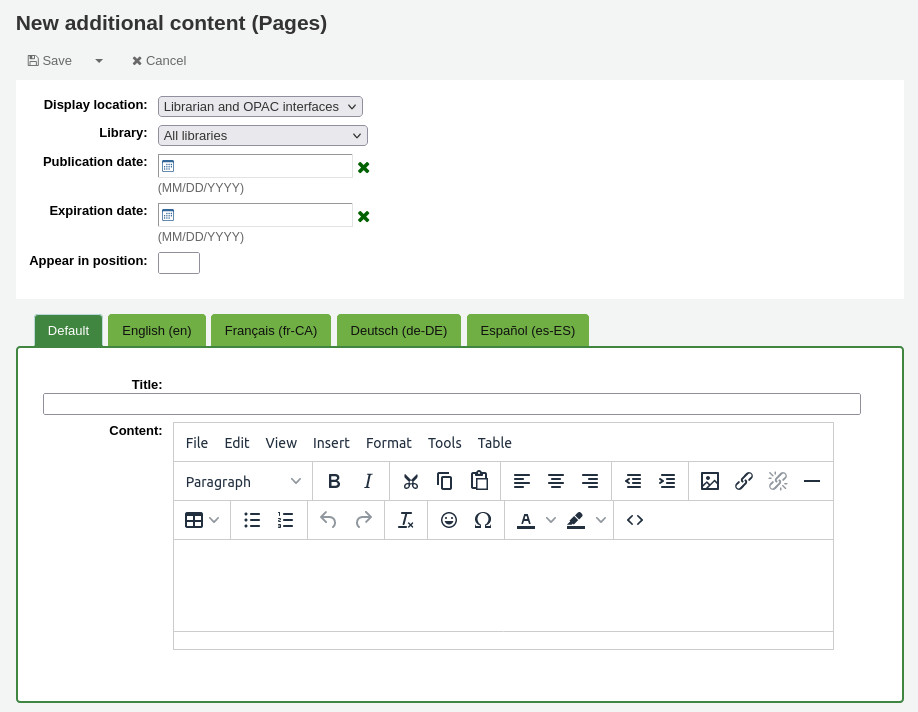
Task: Align text right in editor
Action: (590, 481)
